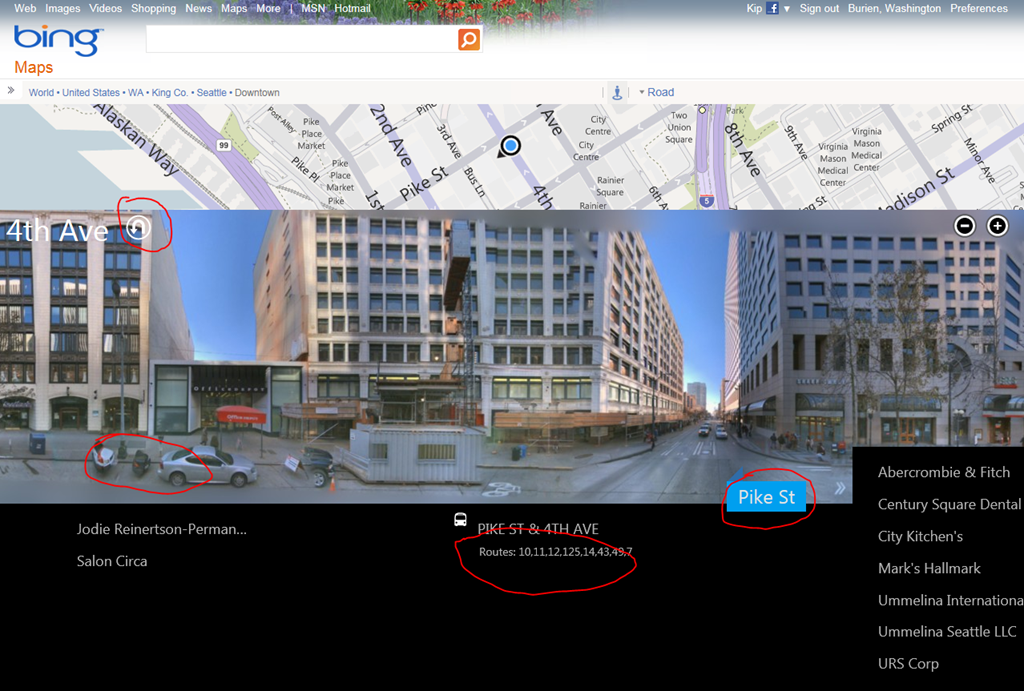
Task: Select the World breadcrumb
Action: click(41, 93)
